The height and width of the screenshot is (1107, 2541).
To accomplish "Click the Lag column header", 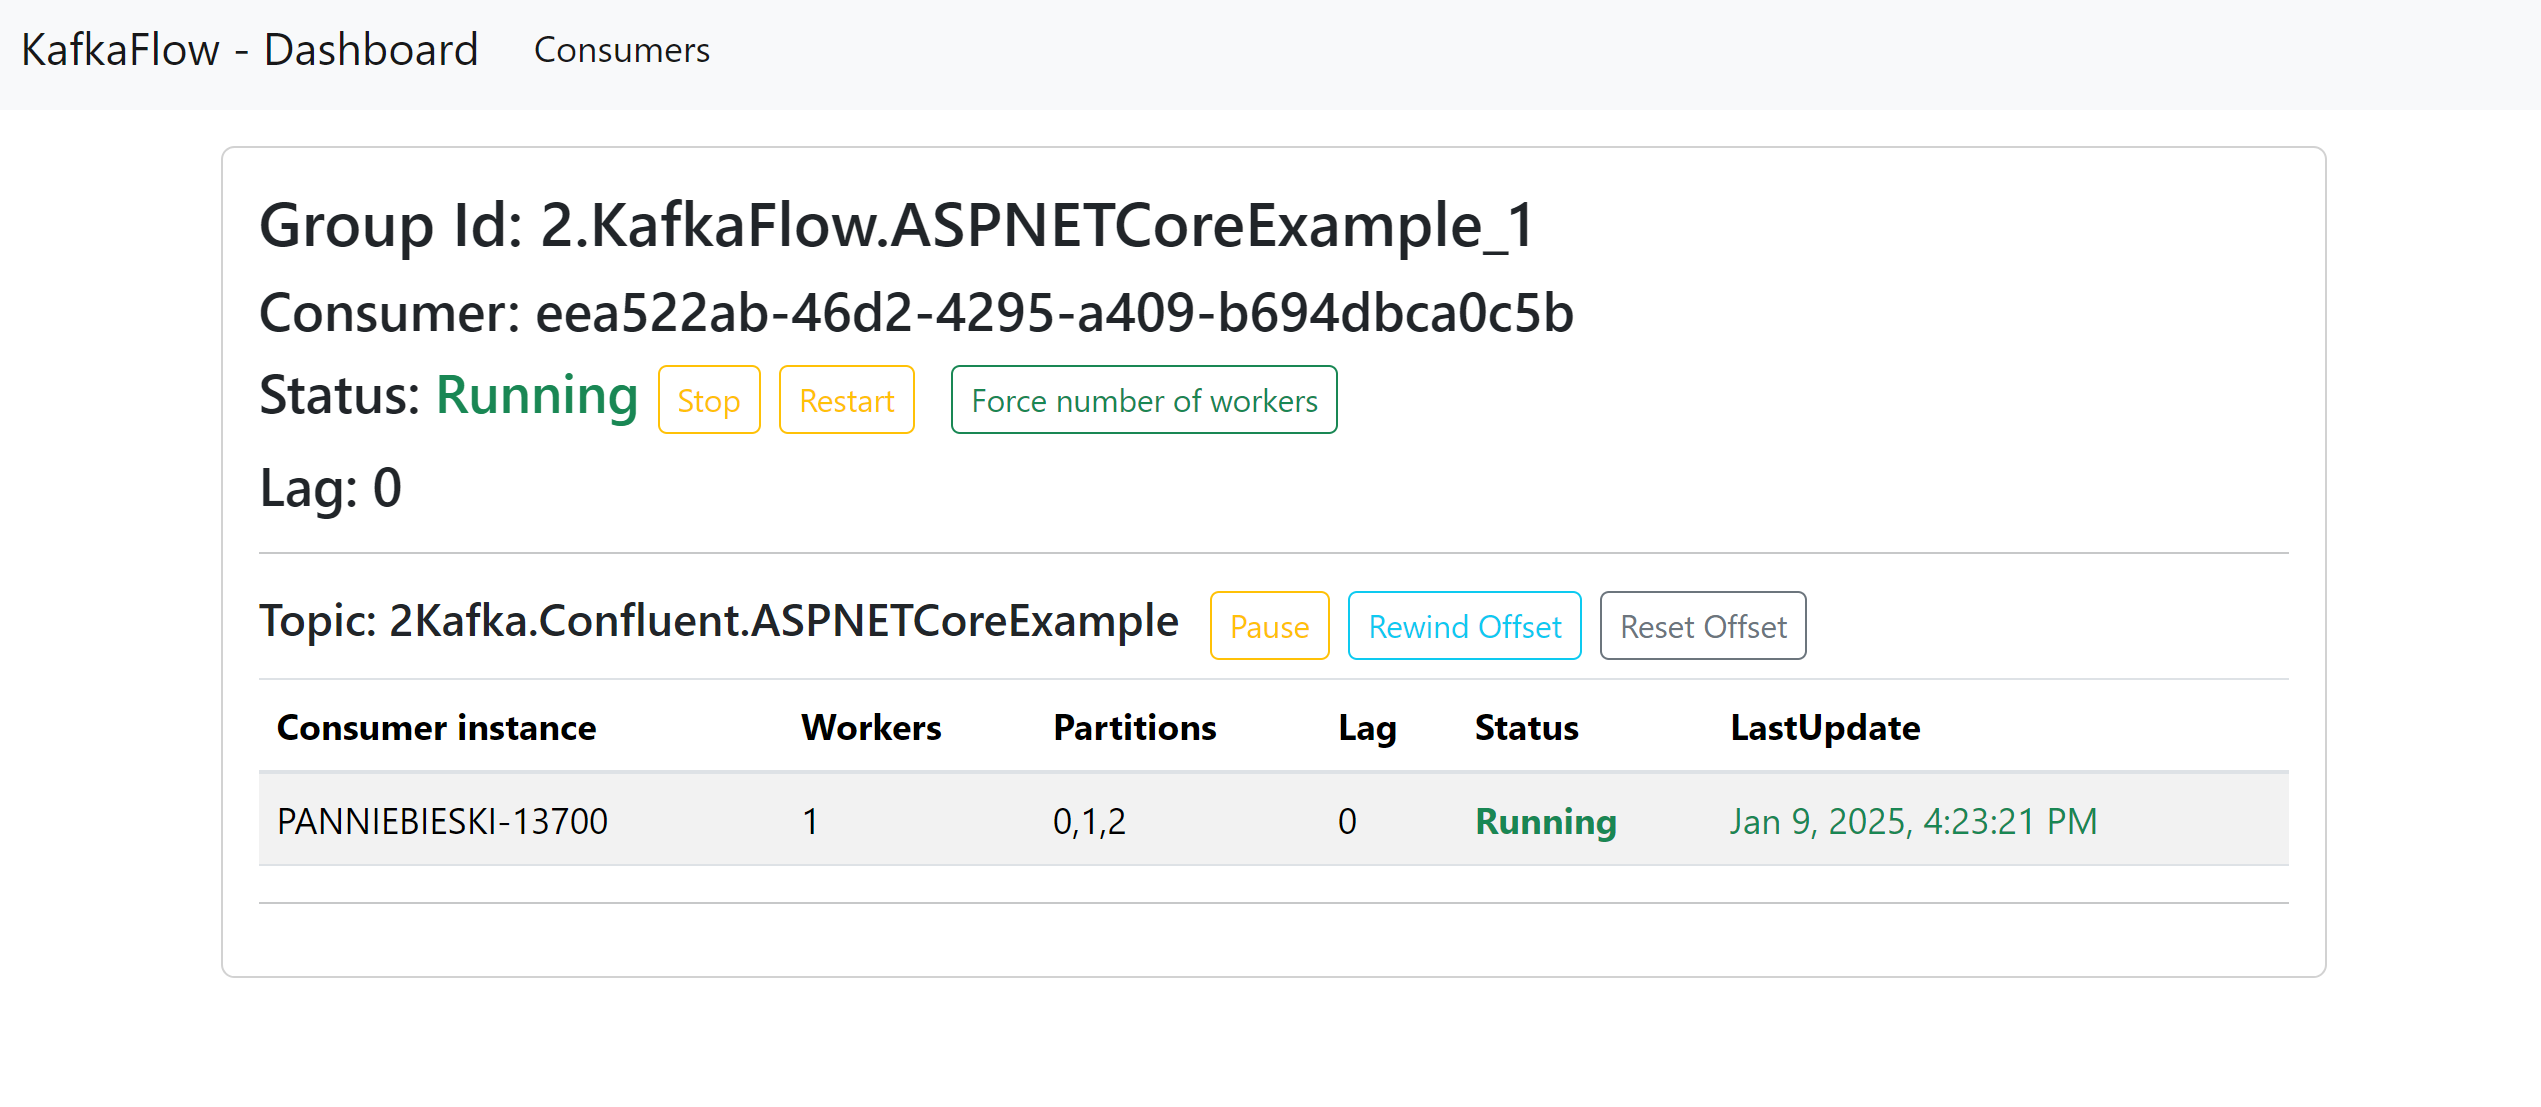I will coord(1367,727).
